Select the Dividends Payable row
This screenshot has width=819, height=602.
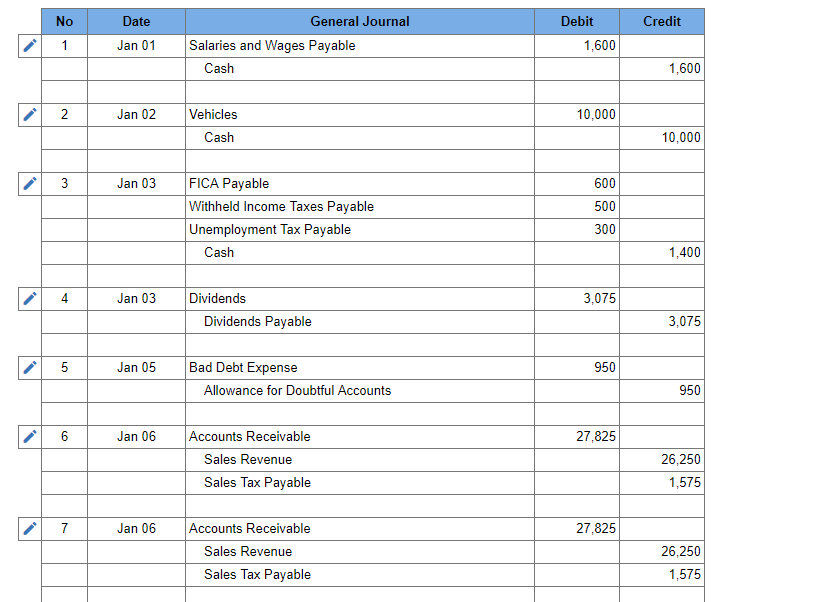(x=360, y=322)
